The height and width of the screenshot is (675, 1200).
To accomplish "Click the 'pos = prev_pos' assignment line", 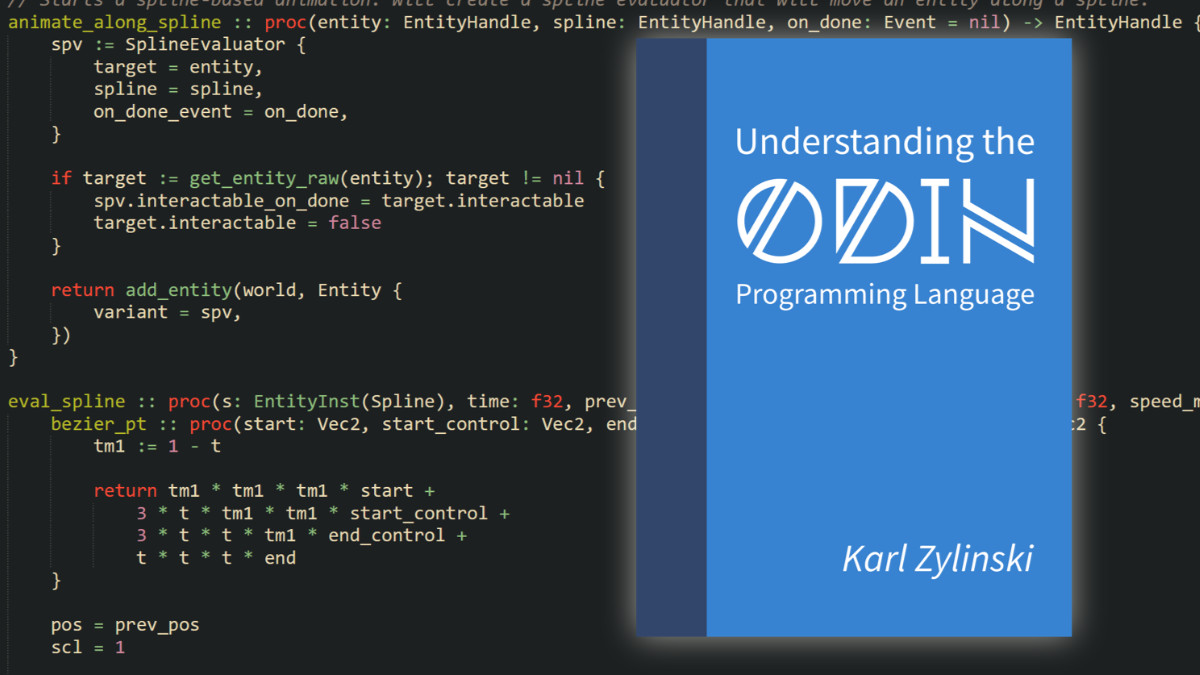I will coord(125,625).
